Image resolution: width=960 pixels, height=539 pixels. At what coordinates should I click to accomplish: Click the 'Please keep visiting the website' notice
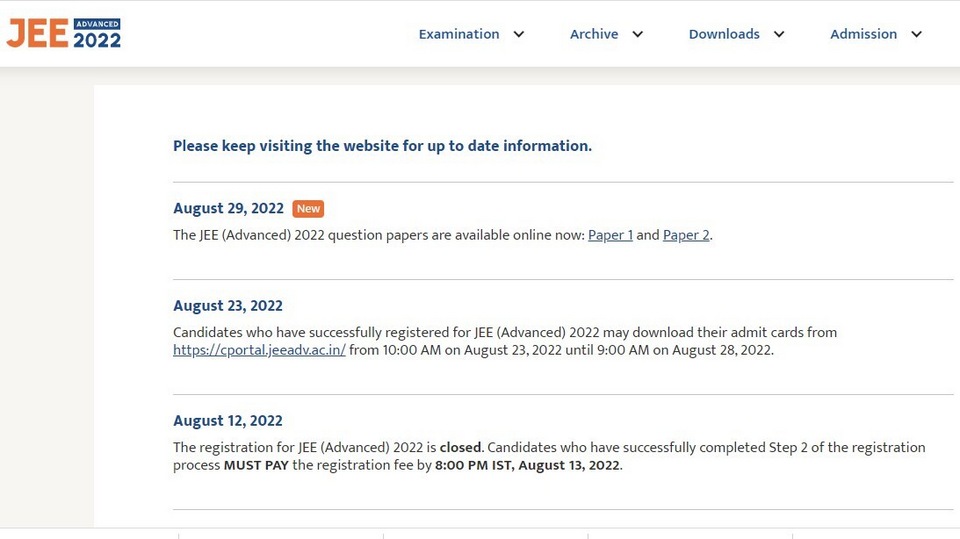tap(383, 146)
